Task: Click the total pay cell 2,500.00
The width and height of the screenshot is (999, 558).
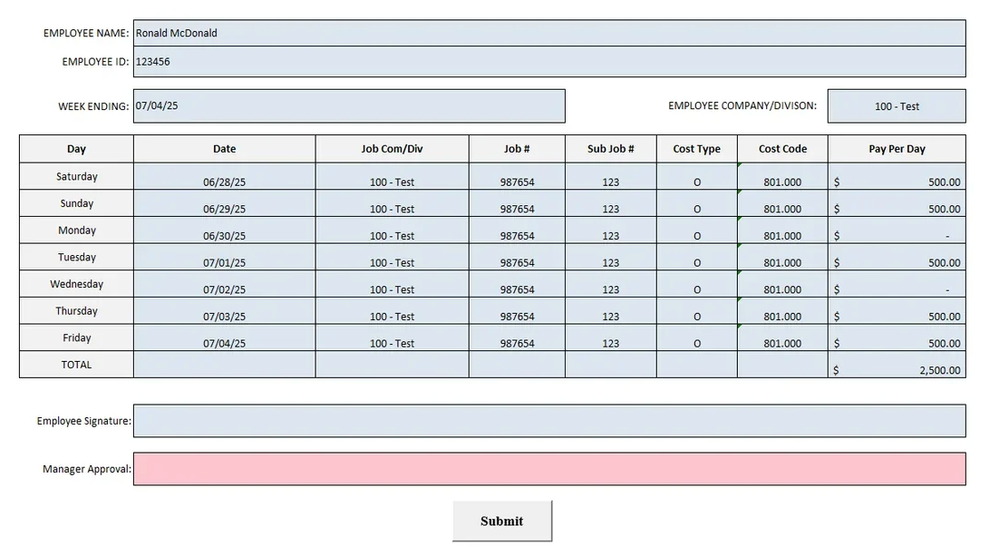Action: coord(896,364)
